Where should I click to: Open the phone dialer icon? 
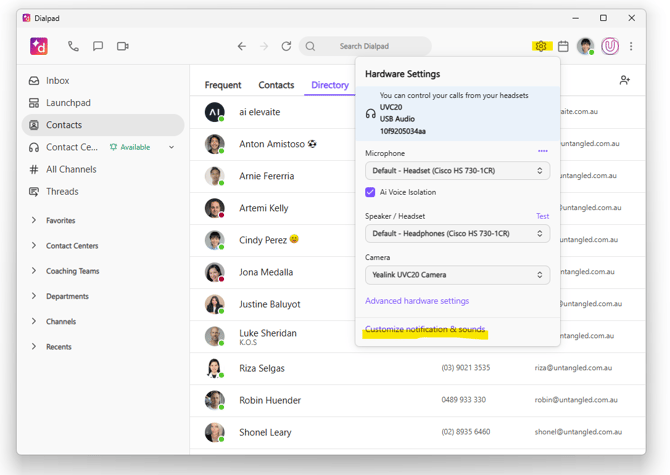[x=73, y=46]
